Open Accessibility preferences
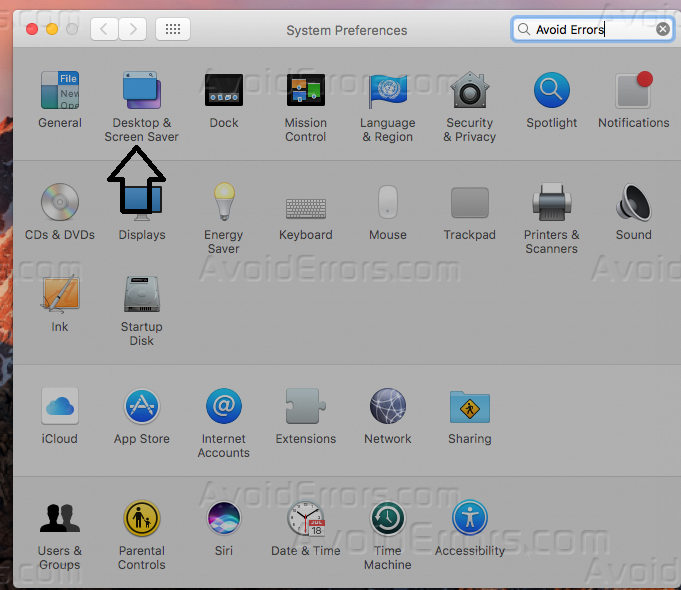The height and width of the screenshot is (590, 681). [469, 520]
